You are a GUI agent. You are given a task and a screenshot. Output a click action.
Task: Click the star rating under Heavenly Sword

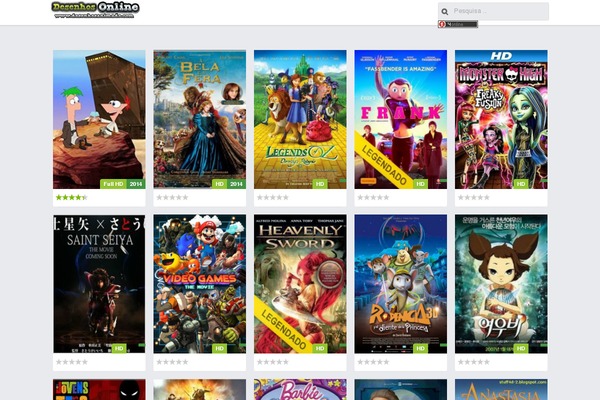272,362
